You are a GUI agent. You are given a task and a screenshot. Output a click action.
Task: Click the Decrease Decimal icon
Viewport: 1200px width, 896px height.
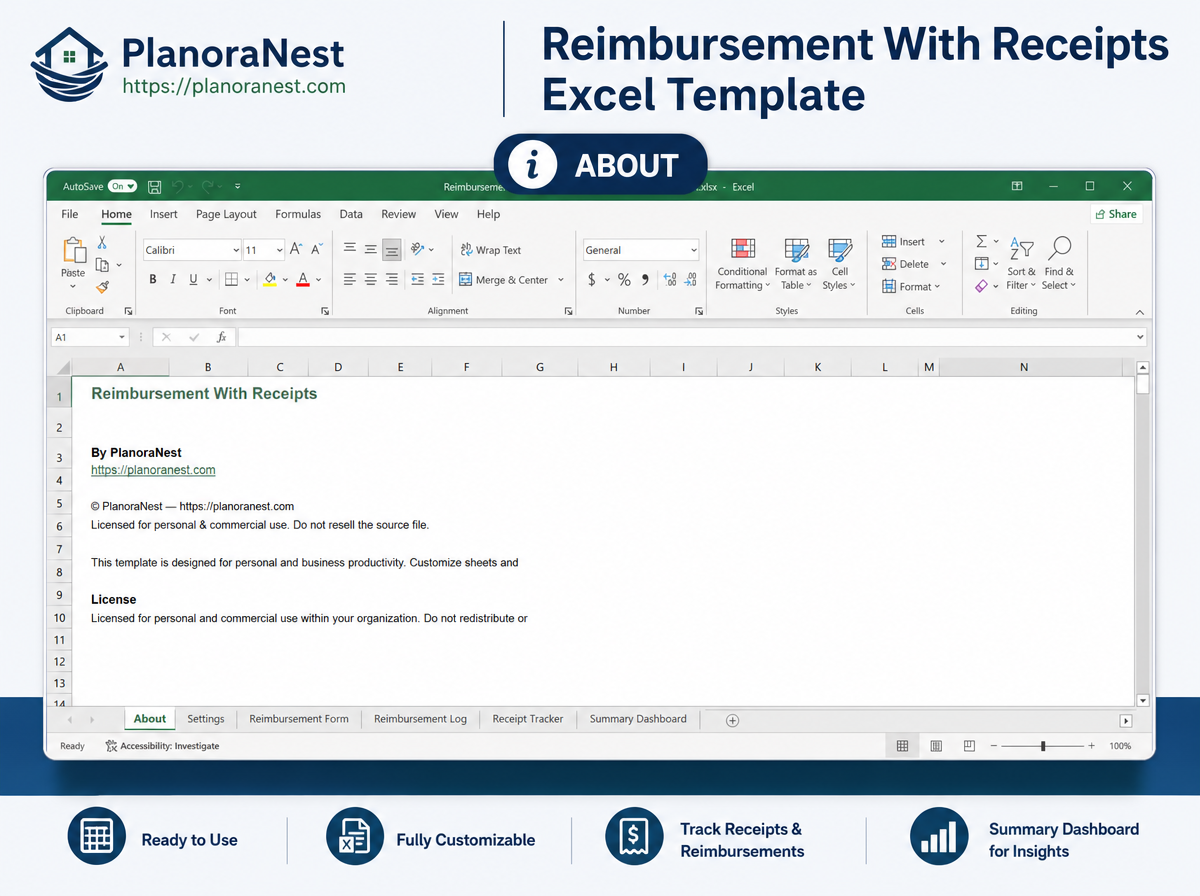click(x=690, y=280)
